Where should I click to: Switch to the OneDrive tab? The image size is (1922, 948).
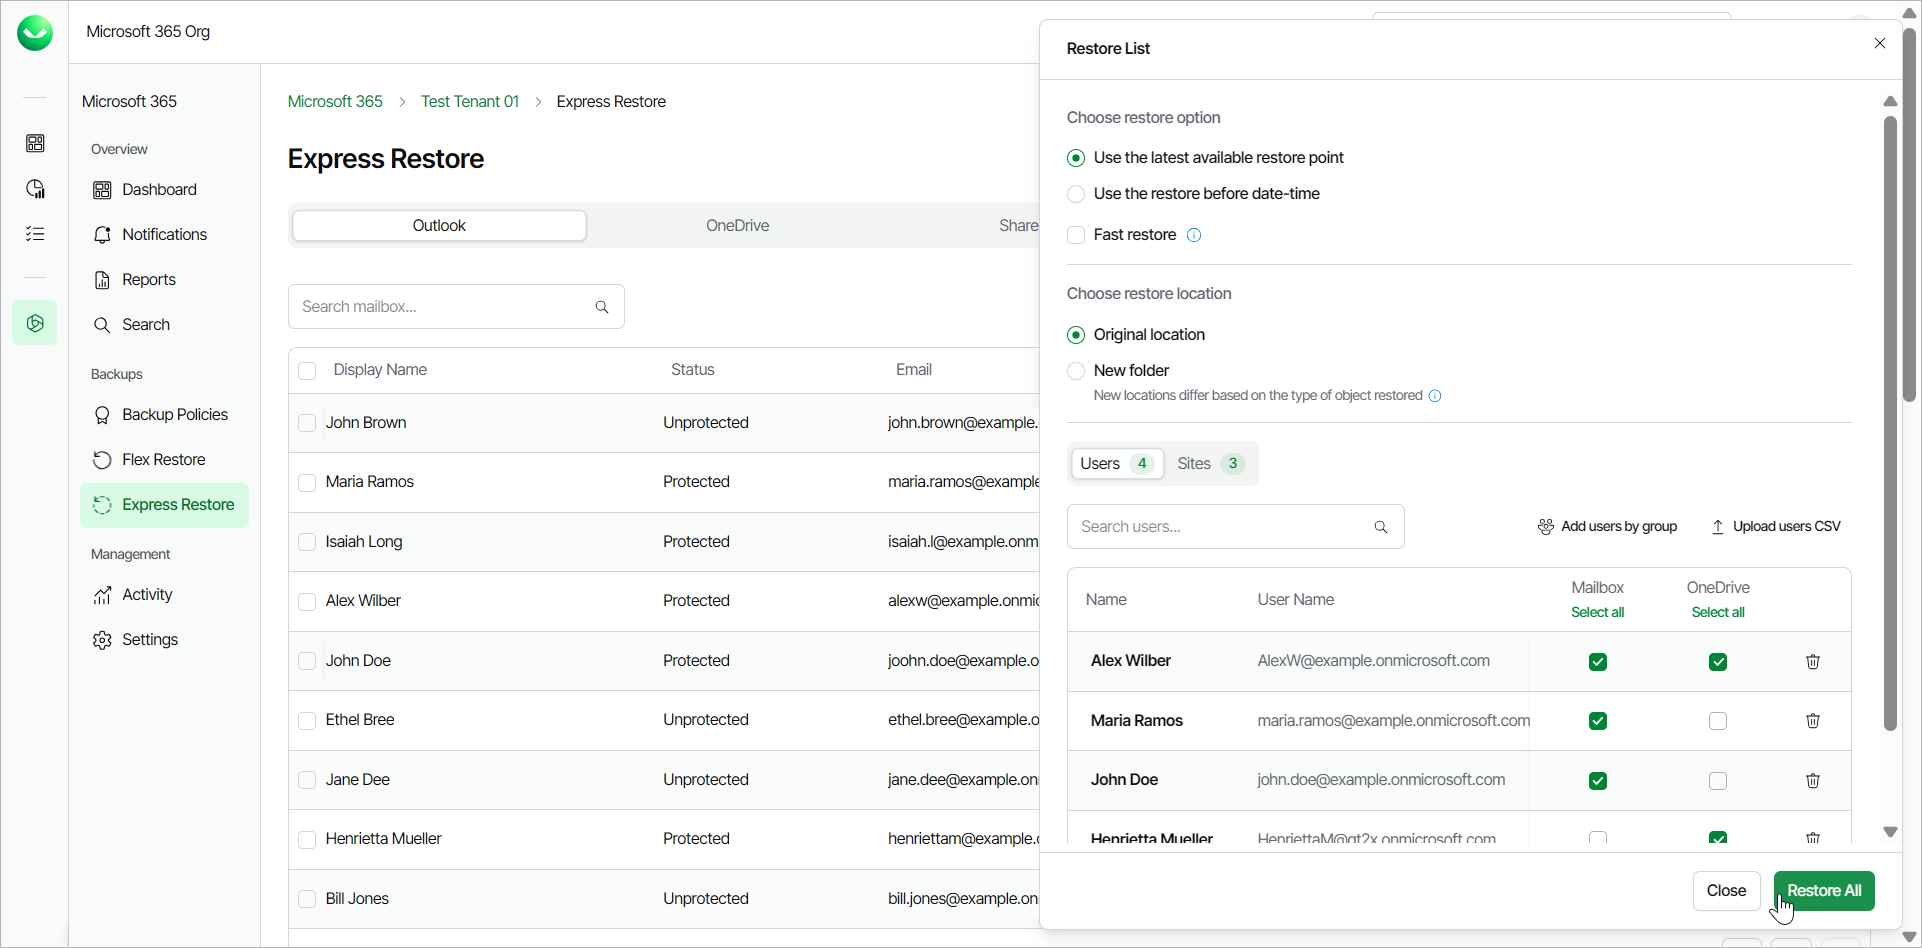tap(737, 226)
